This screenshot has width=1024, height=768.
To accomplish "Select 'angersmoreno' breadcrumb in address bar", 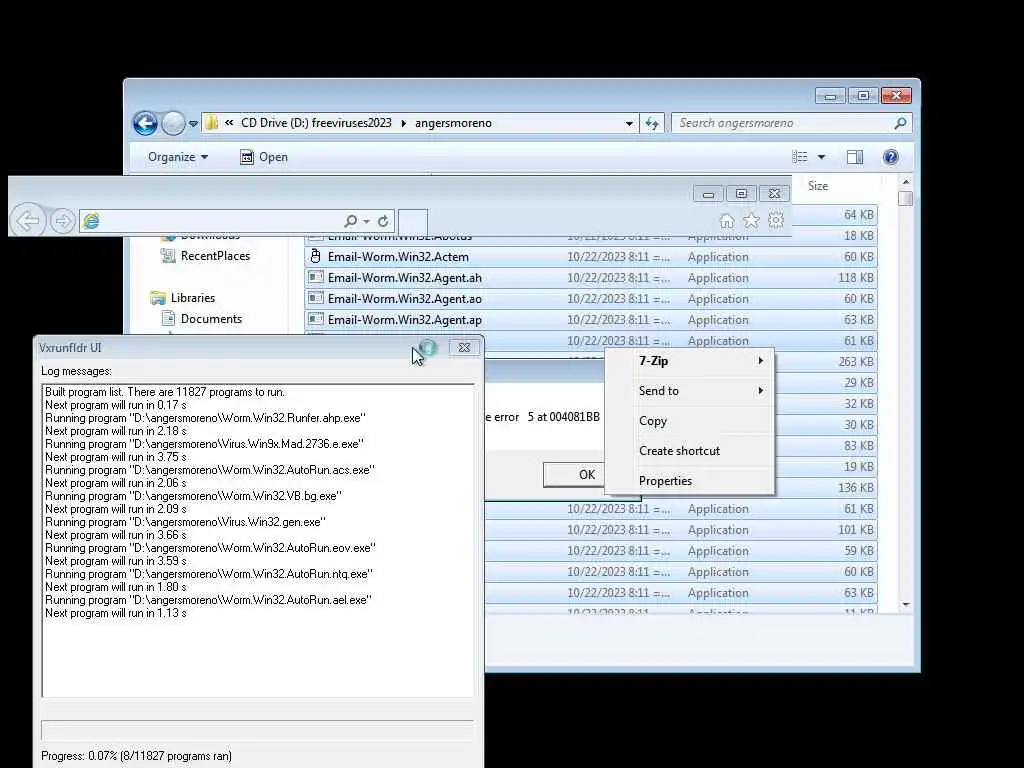I will (x=453, y=123).
